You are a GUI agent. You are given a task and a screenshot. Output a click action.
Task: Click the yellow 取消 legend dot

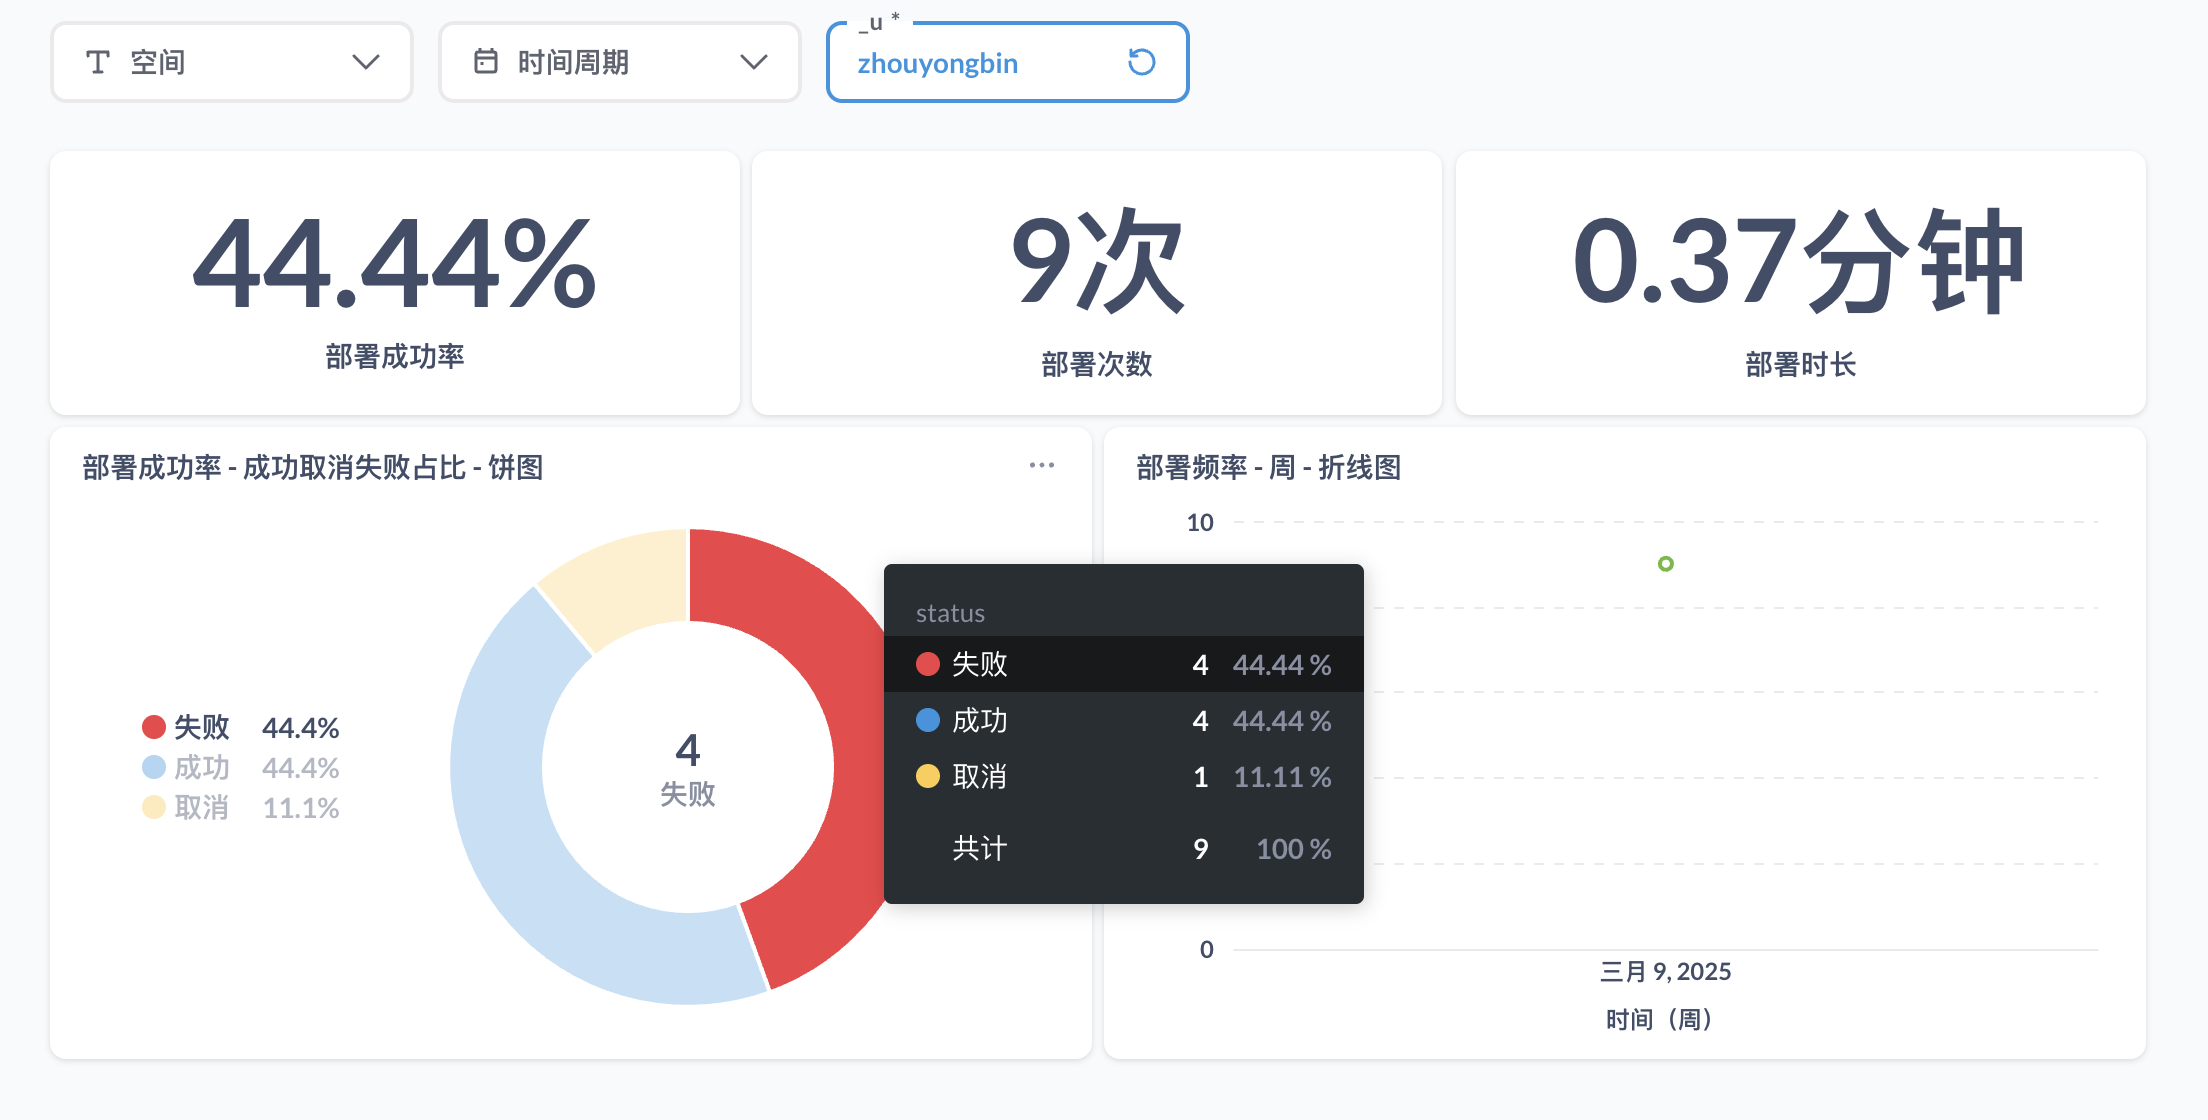[152, 807]
